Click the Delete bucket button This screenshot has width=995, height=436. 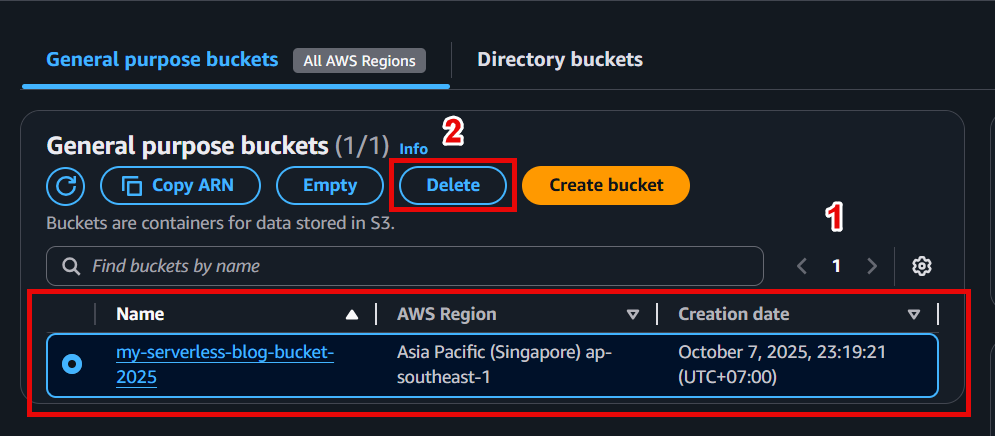point(453,185)
